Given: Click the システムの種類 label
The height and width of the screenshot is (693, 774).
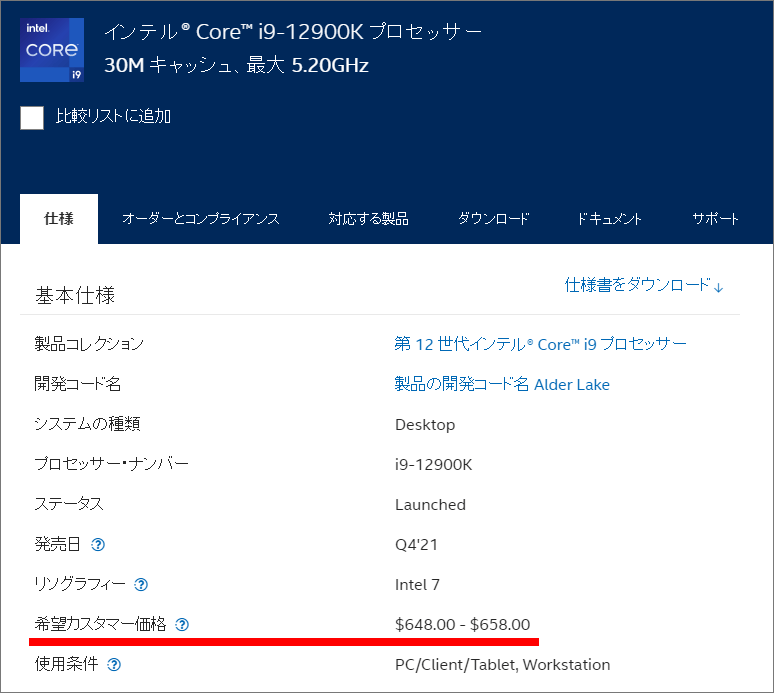Looking at the screenshot, I should pyautogui.click(x=87, y=424).
